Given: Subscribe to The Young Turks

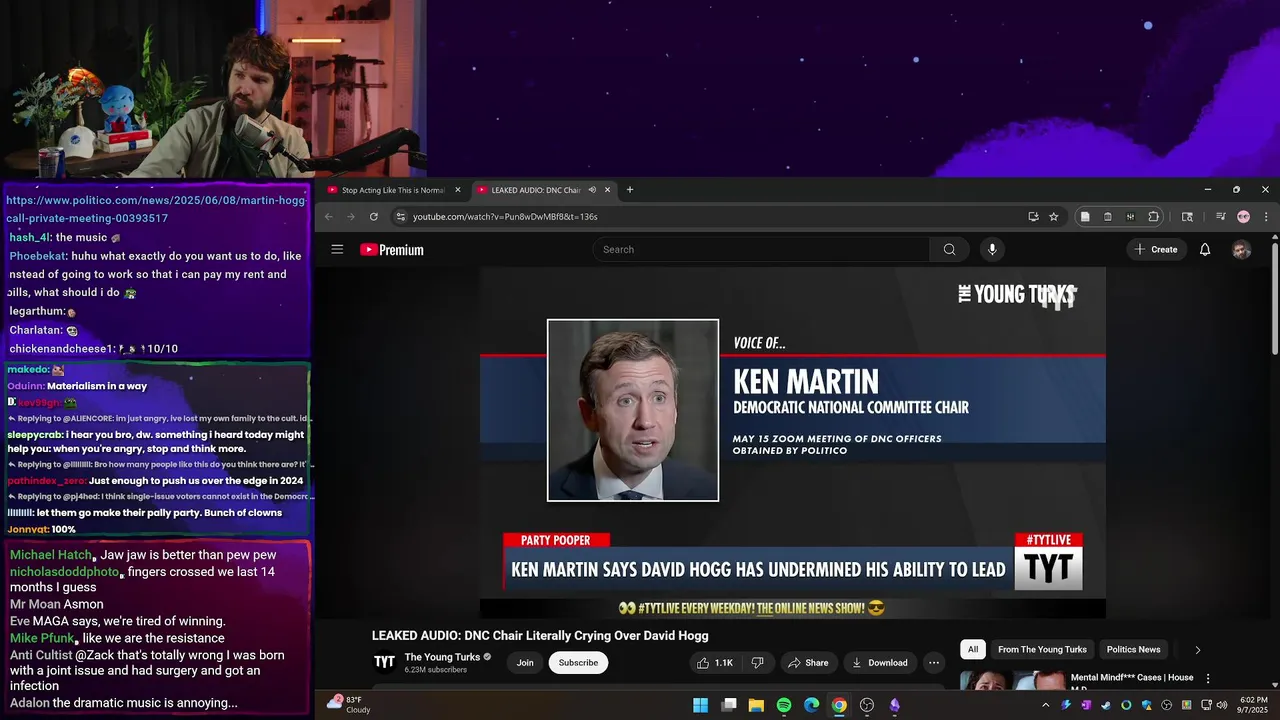Looking at the screenshot, I should point(578,662).
